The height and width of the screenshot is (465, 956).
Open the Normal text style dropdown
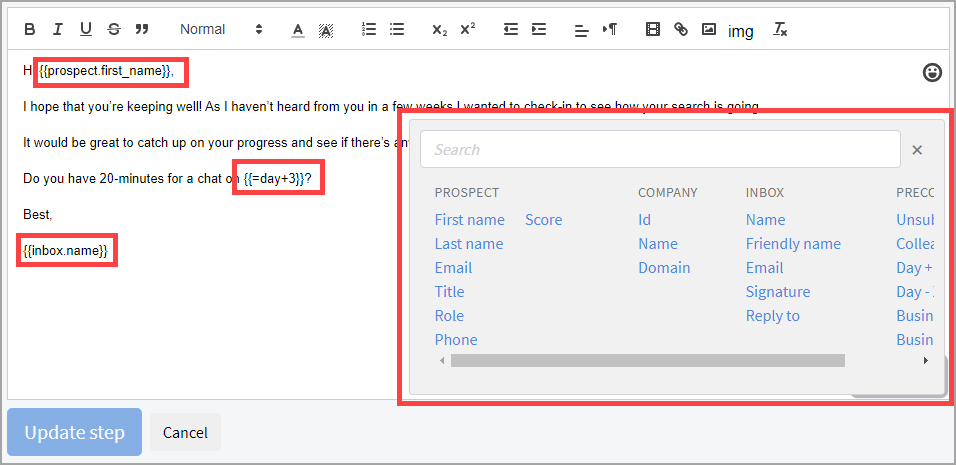coord(221,29)
